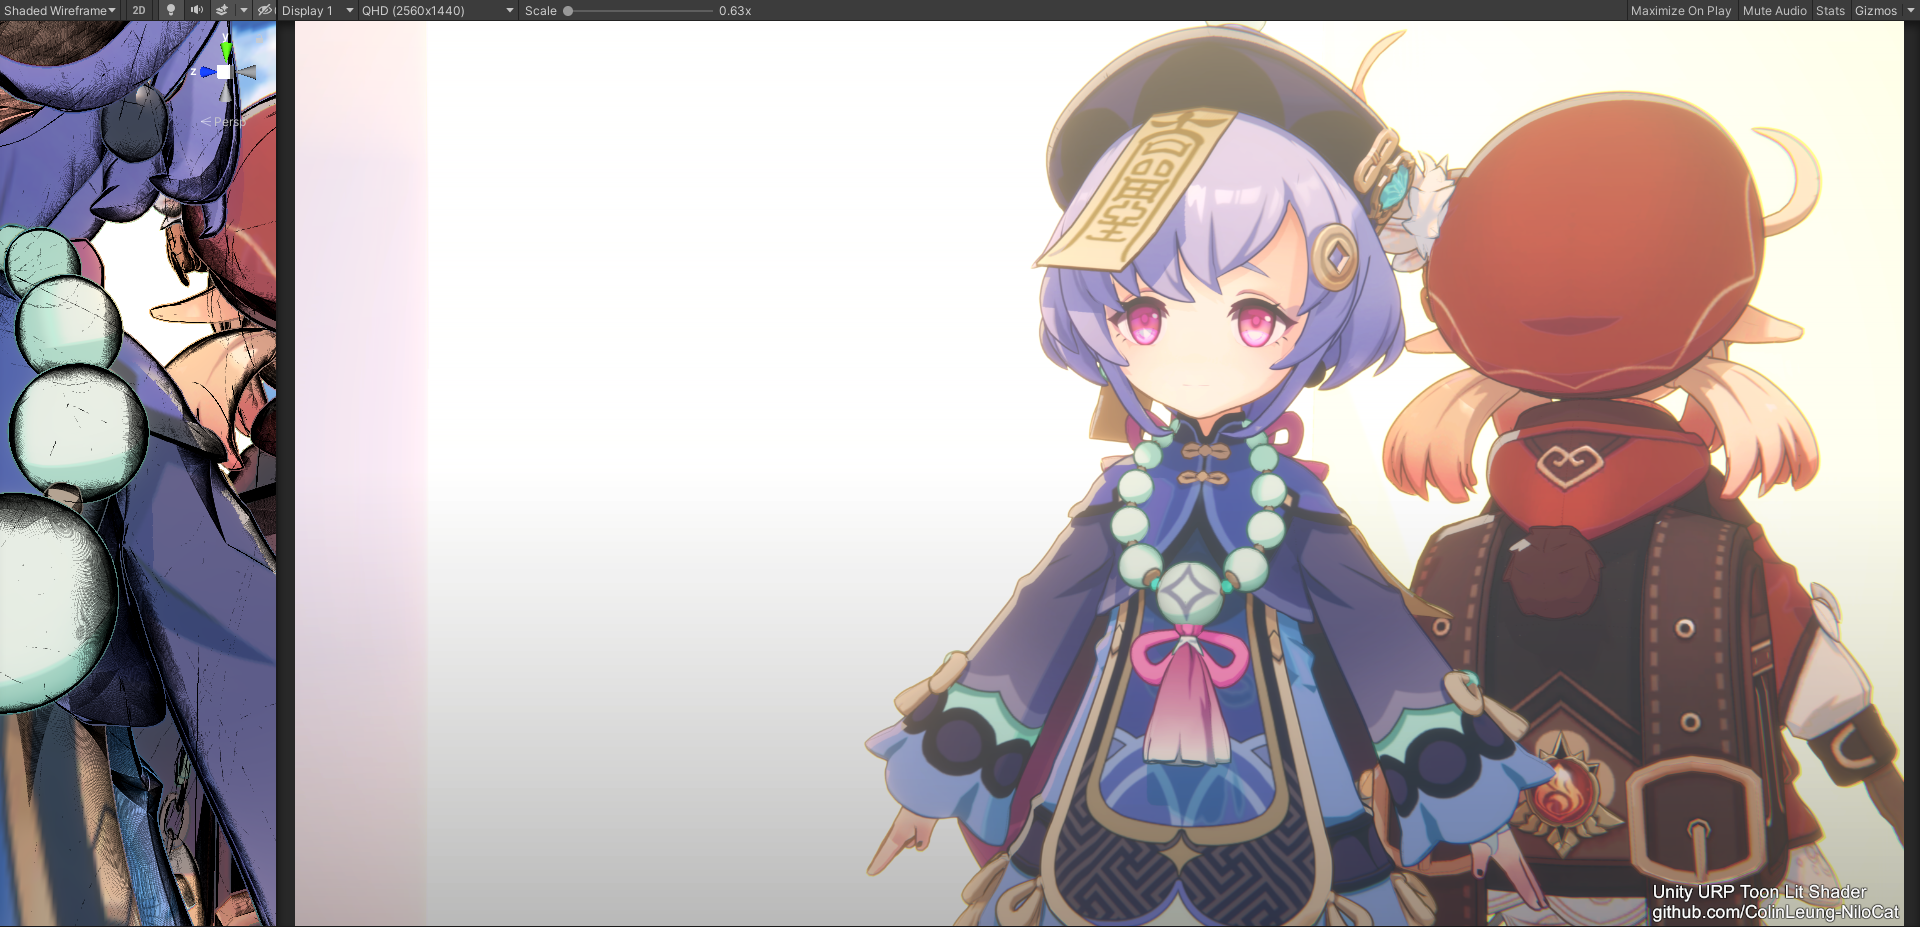
Task: Show the Stats overlay
Action: [x=1830, y=10]
